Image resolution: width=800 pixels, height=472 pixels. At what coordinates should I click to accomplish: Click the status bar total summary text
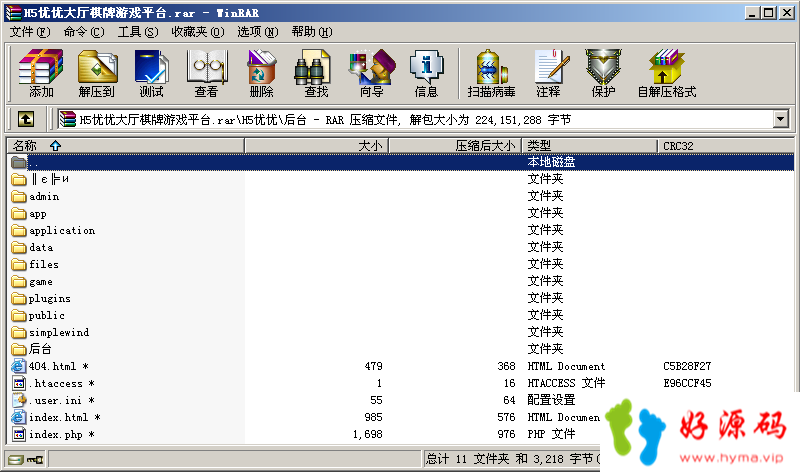pyautogui.click(x=512, y=459)
